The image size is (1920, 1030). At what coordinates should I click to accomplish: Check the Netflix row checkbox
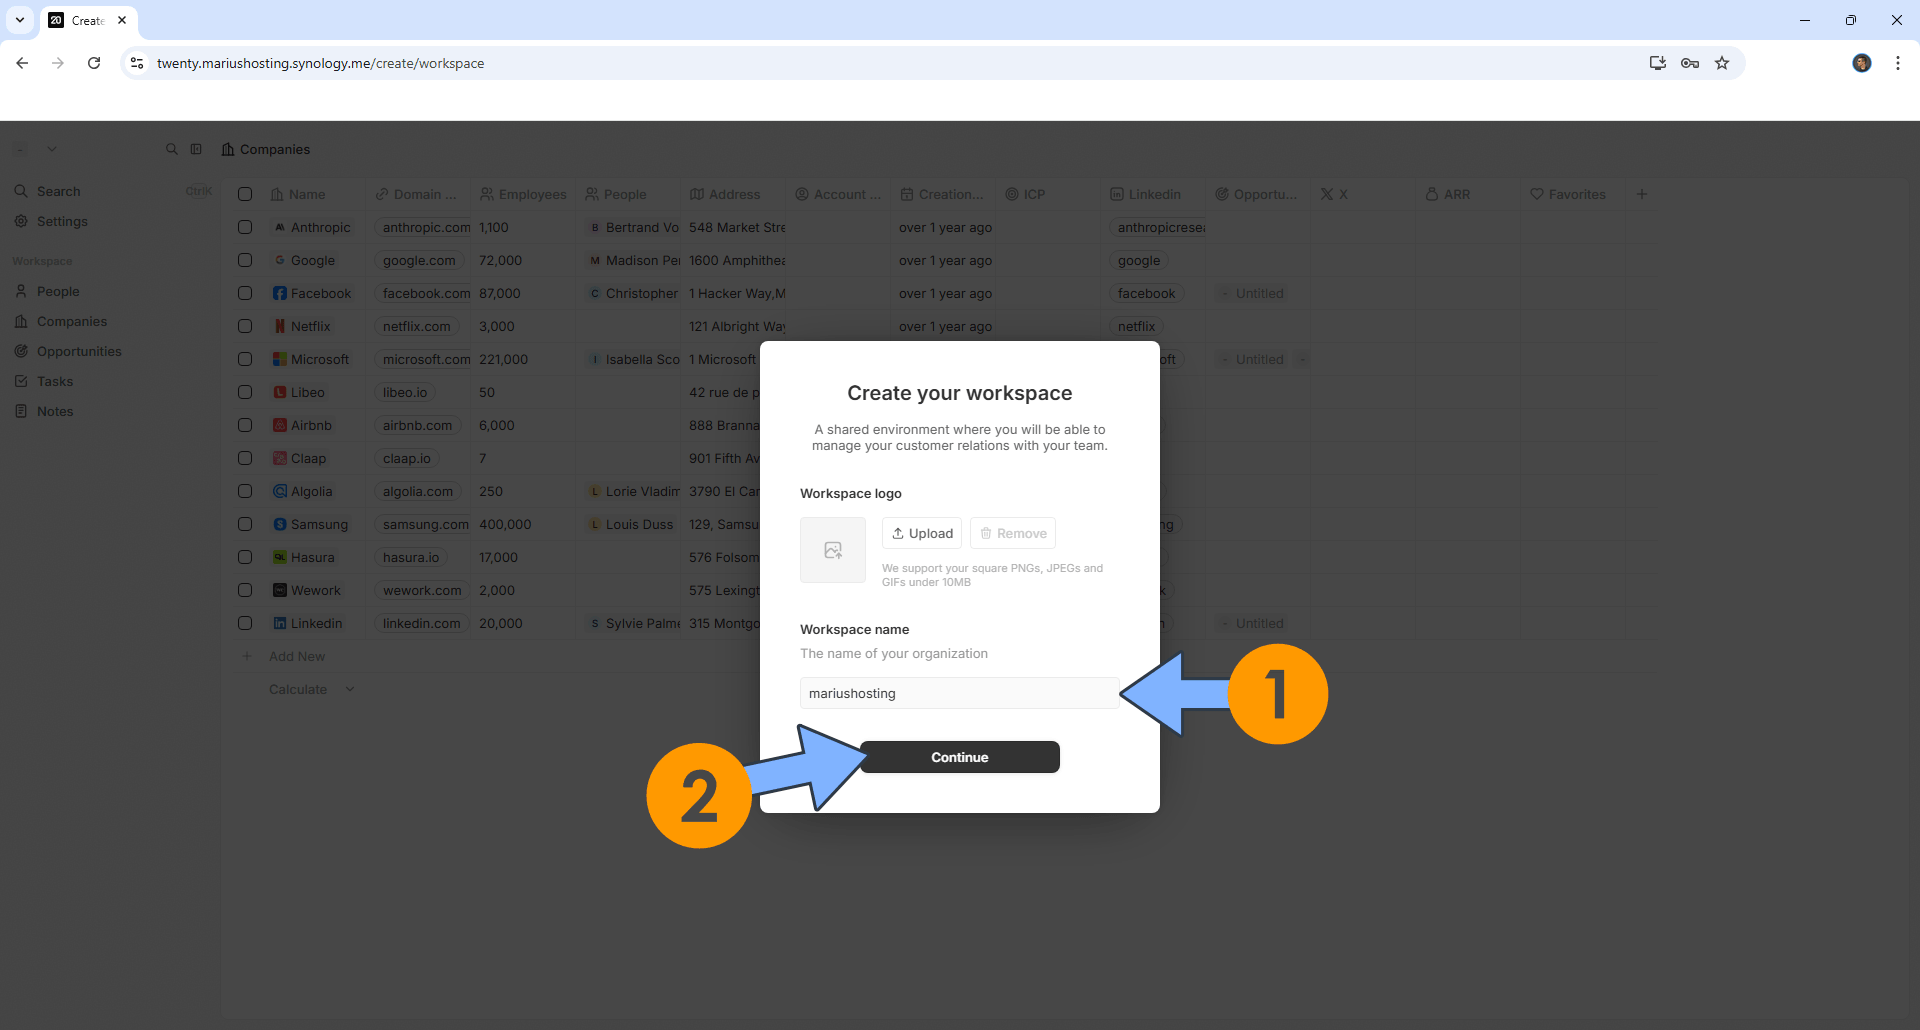click(x=245, y=326)
